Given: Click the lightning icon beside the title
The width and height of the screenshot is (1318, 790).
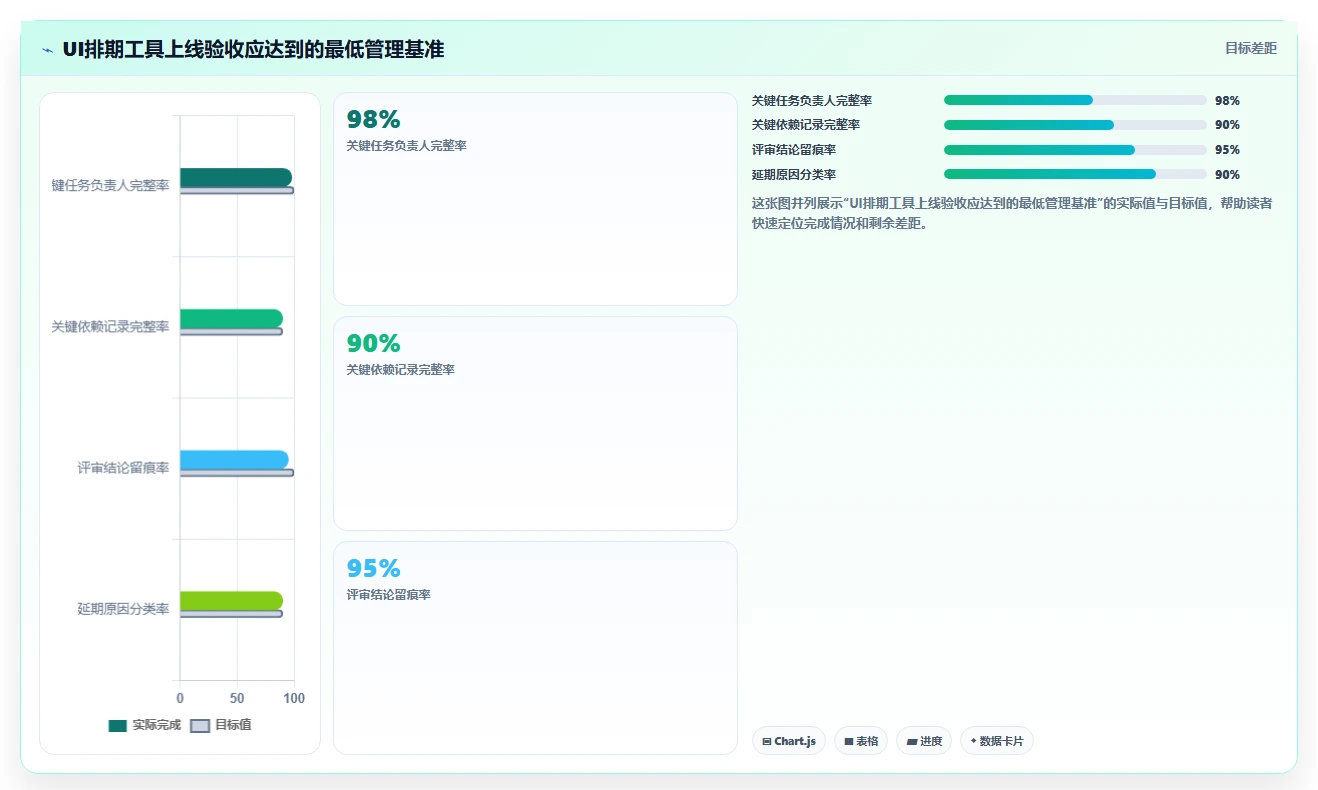Looking at the screenshot, I should (47, 49).
